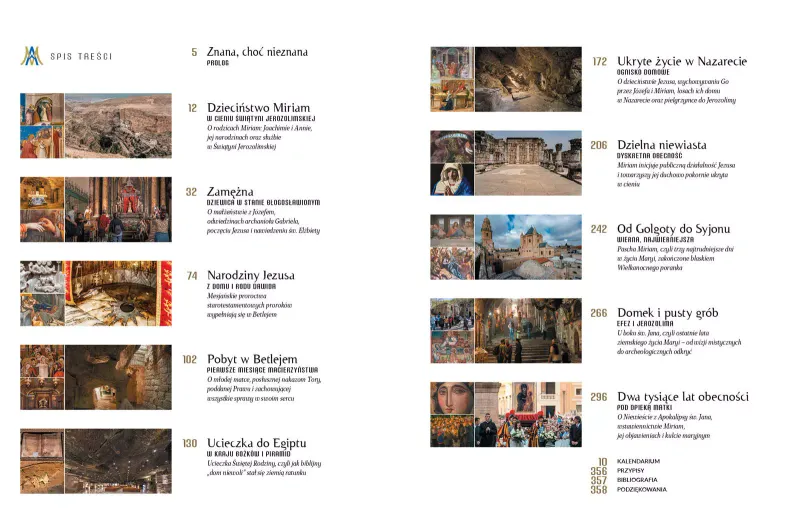
Task: Open the Przypisy section entry
Action: (x=632, y=471)
